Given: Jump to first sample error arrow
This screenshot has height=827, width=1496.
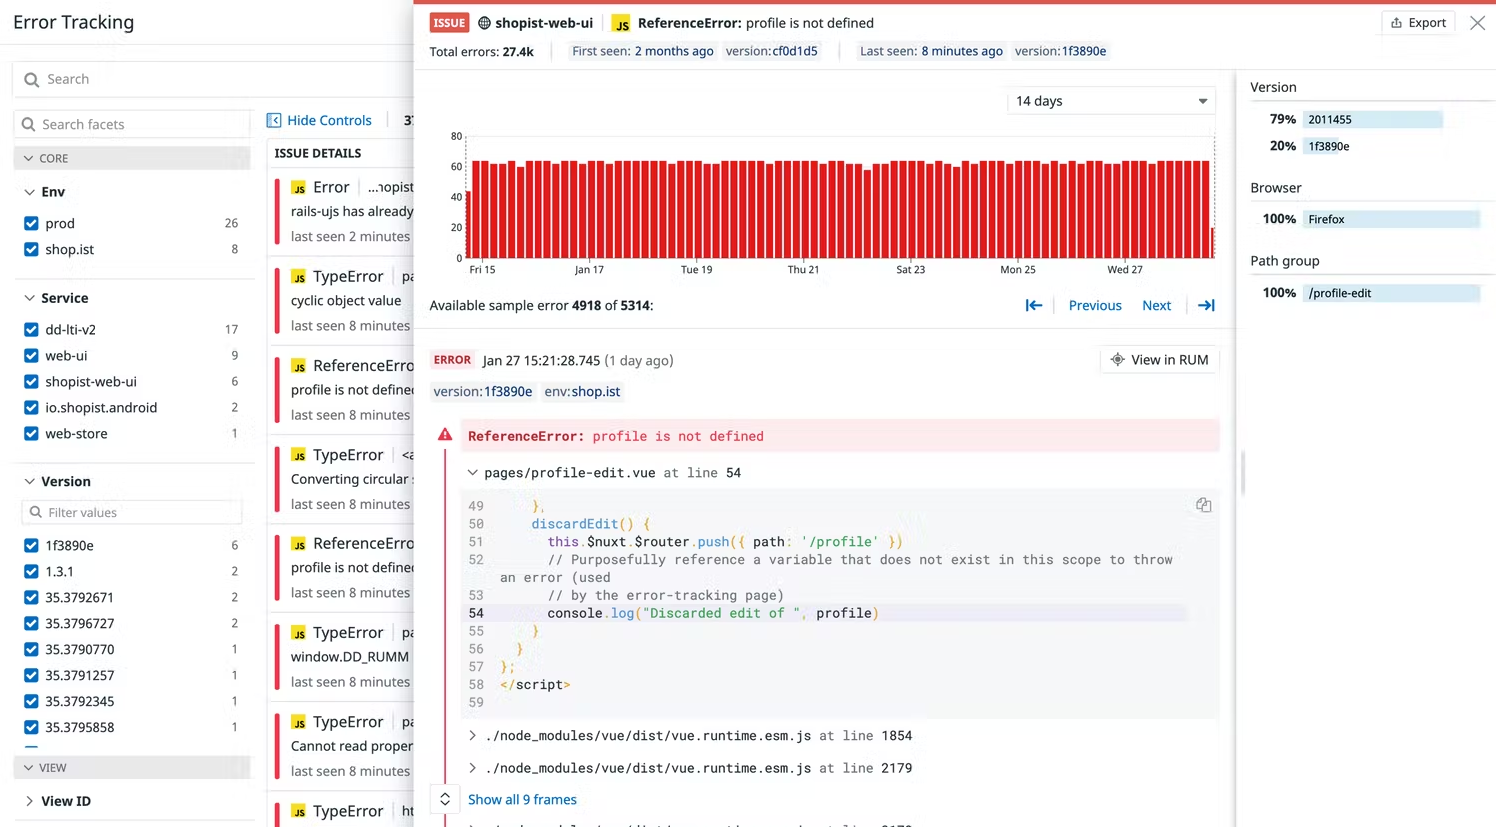Looking at the screenshot, I should coord(1034,306).
